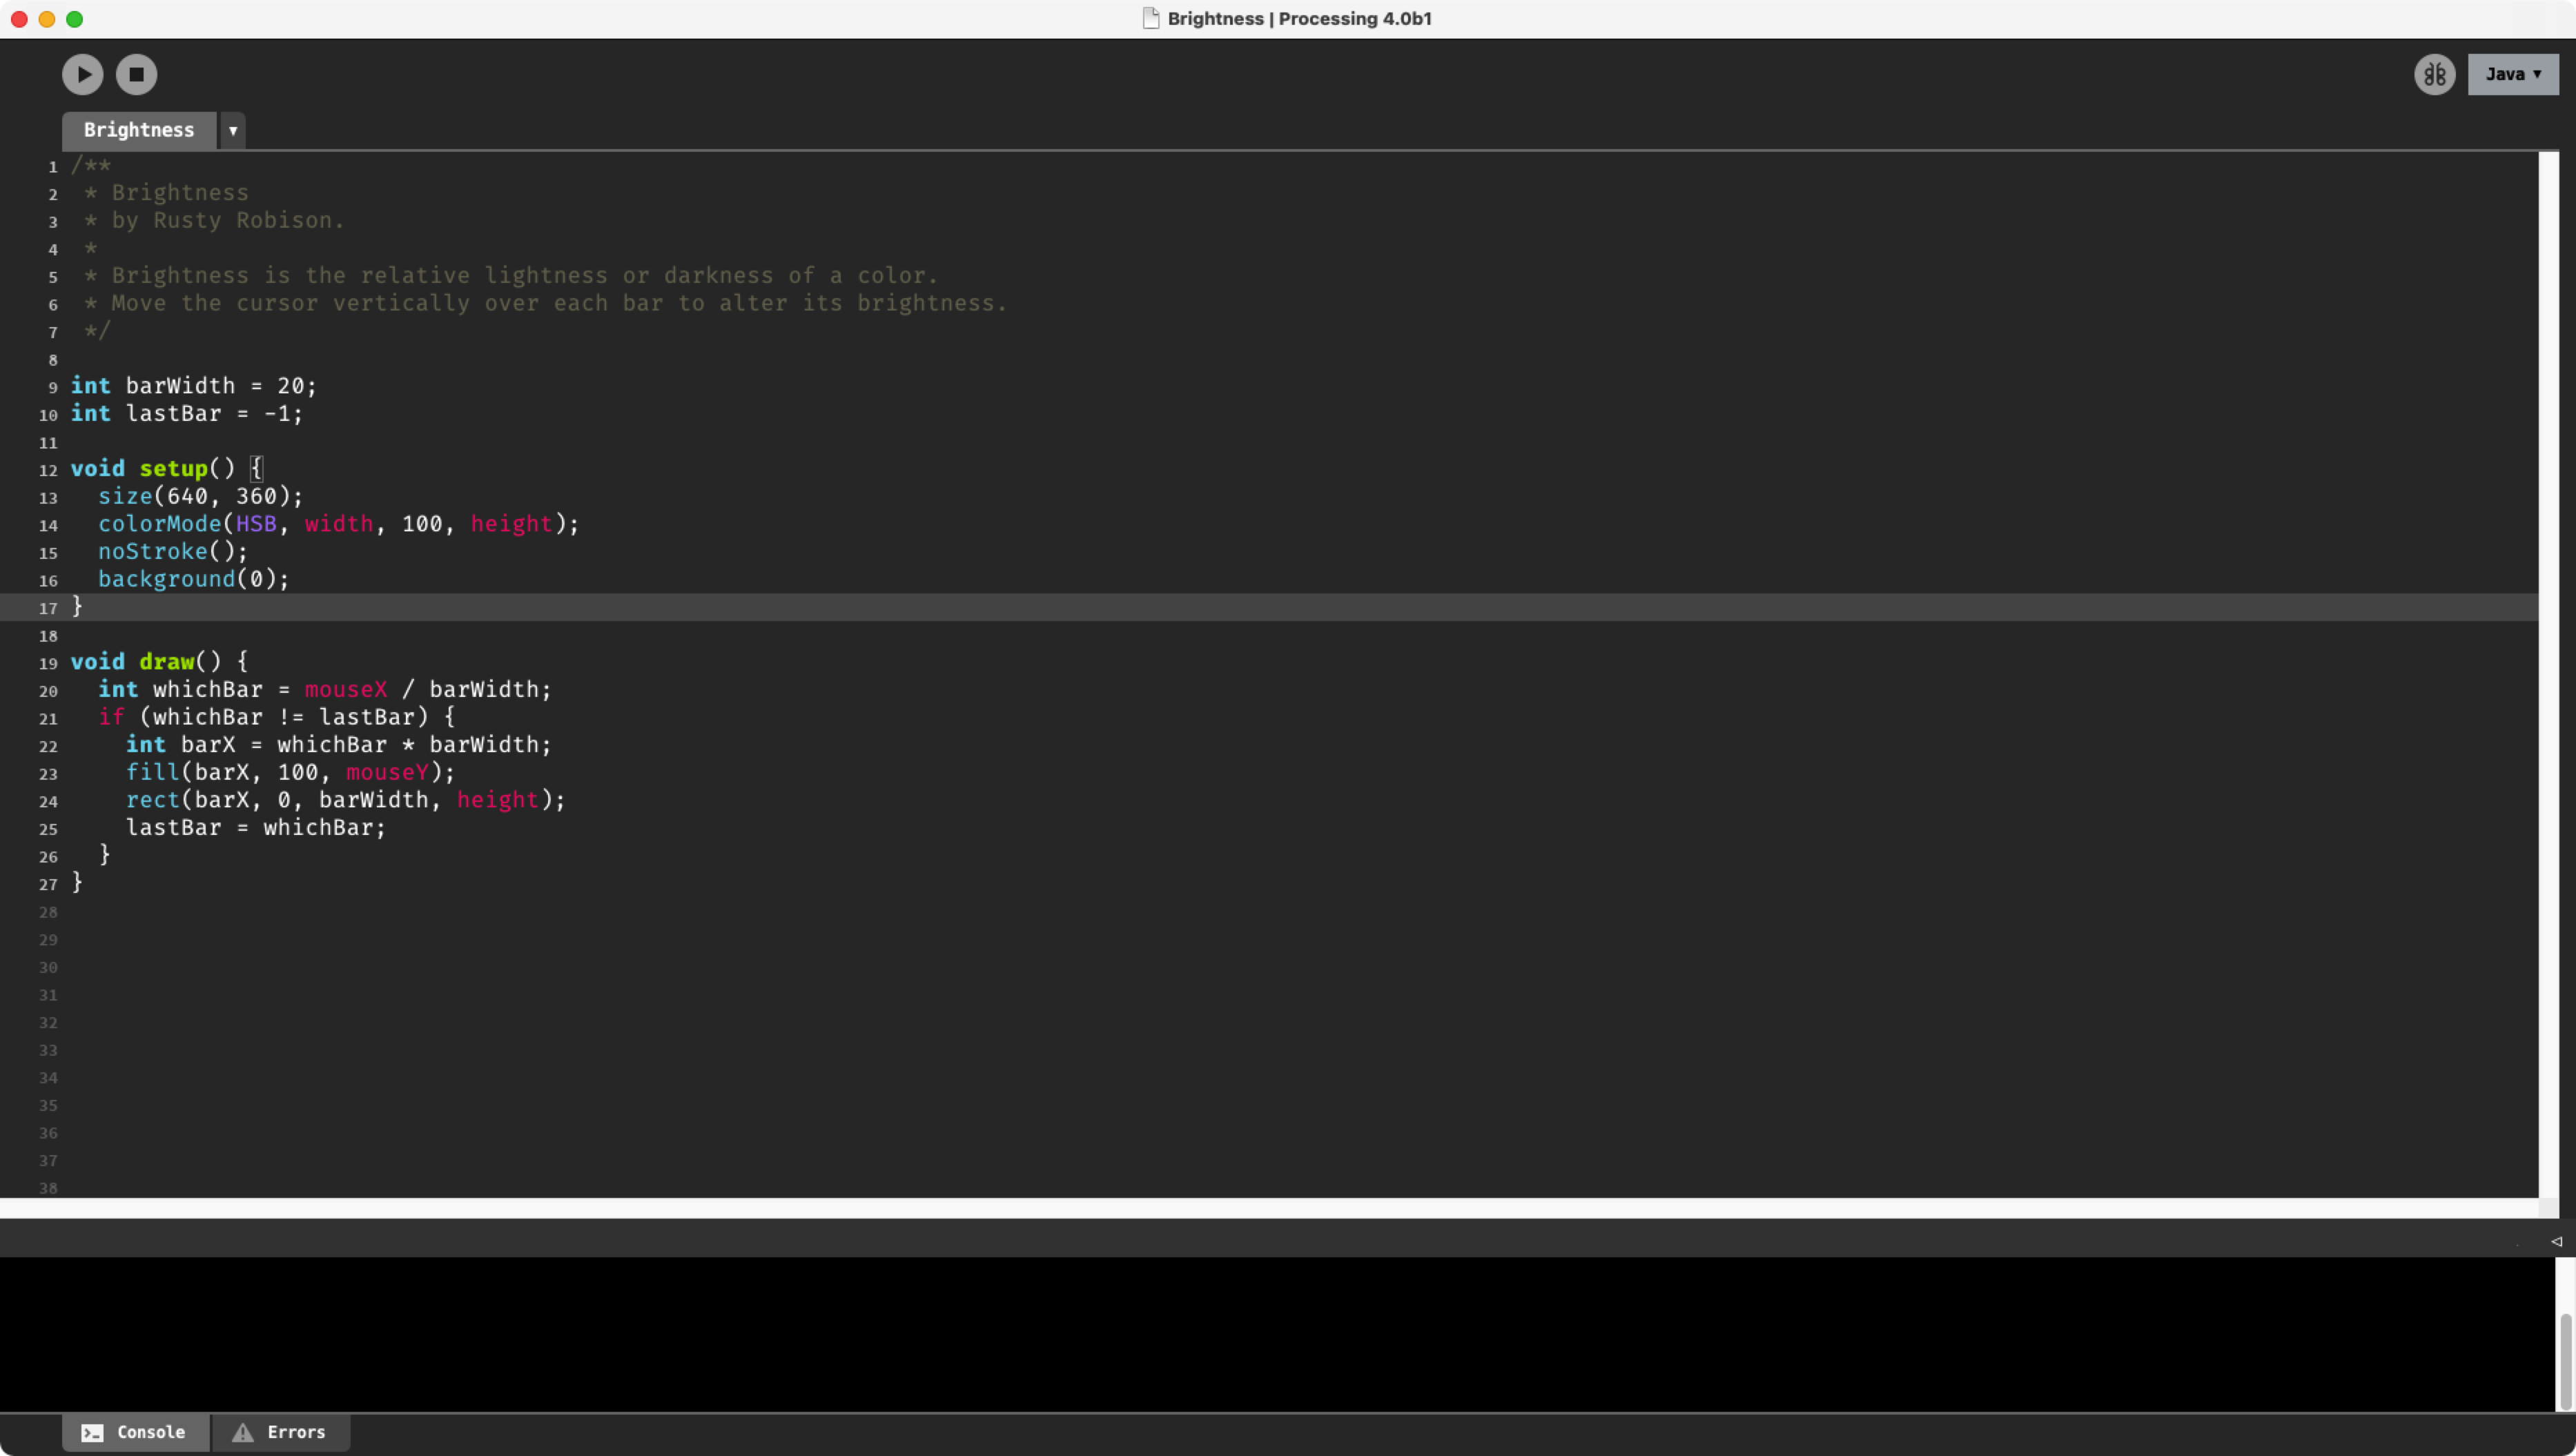2576x1456 pixels.
Task: Click the word mouseX on line 20
Action: [x=345, y=689]
